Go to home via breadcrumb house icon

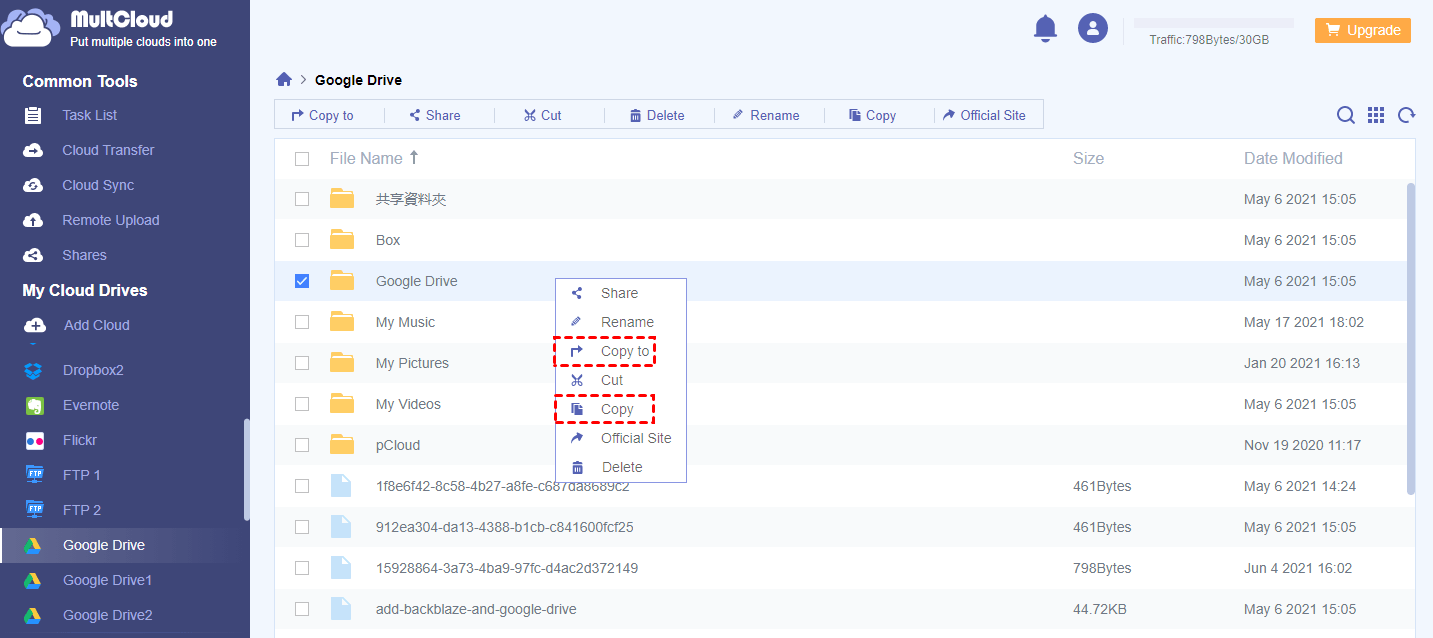tap(284, 80)
